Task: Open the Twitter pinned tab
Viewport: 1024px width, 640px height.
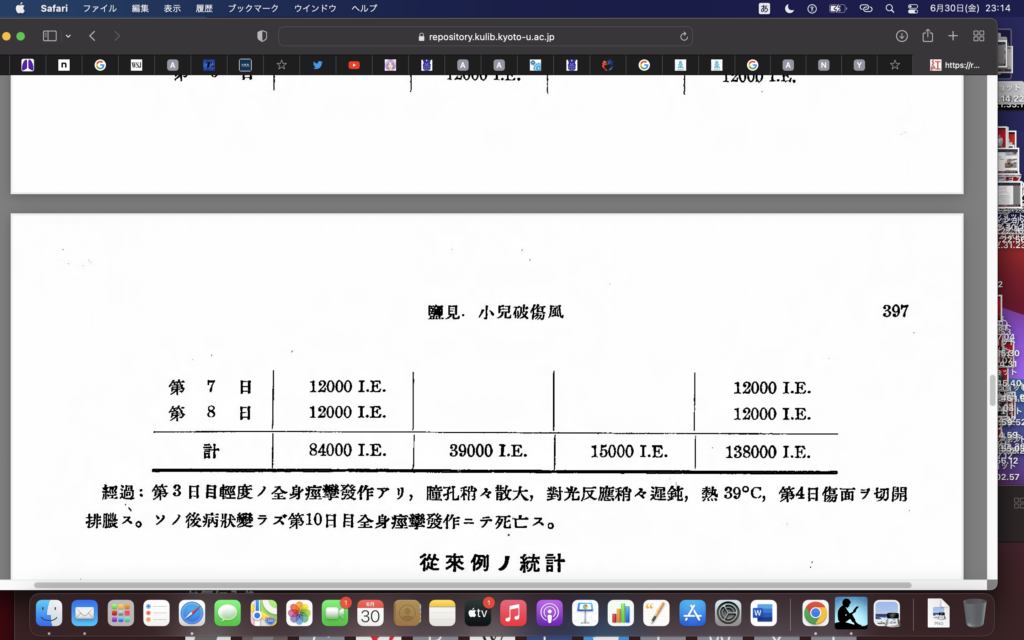Action: tap(317, 65)
